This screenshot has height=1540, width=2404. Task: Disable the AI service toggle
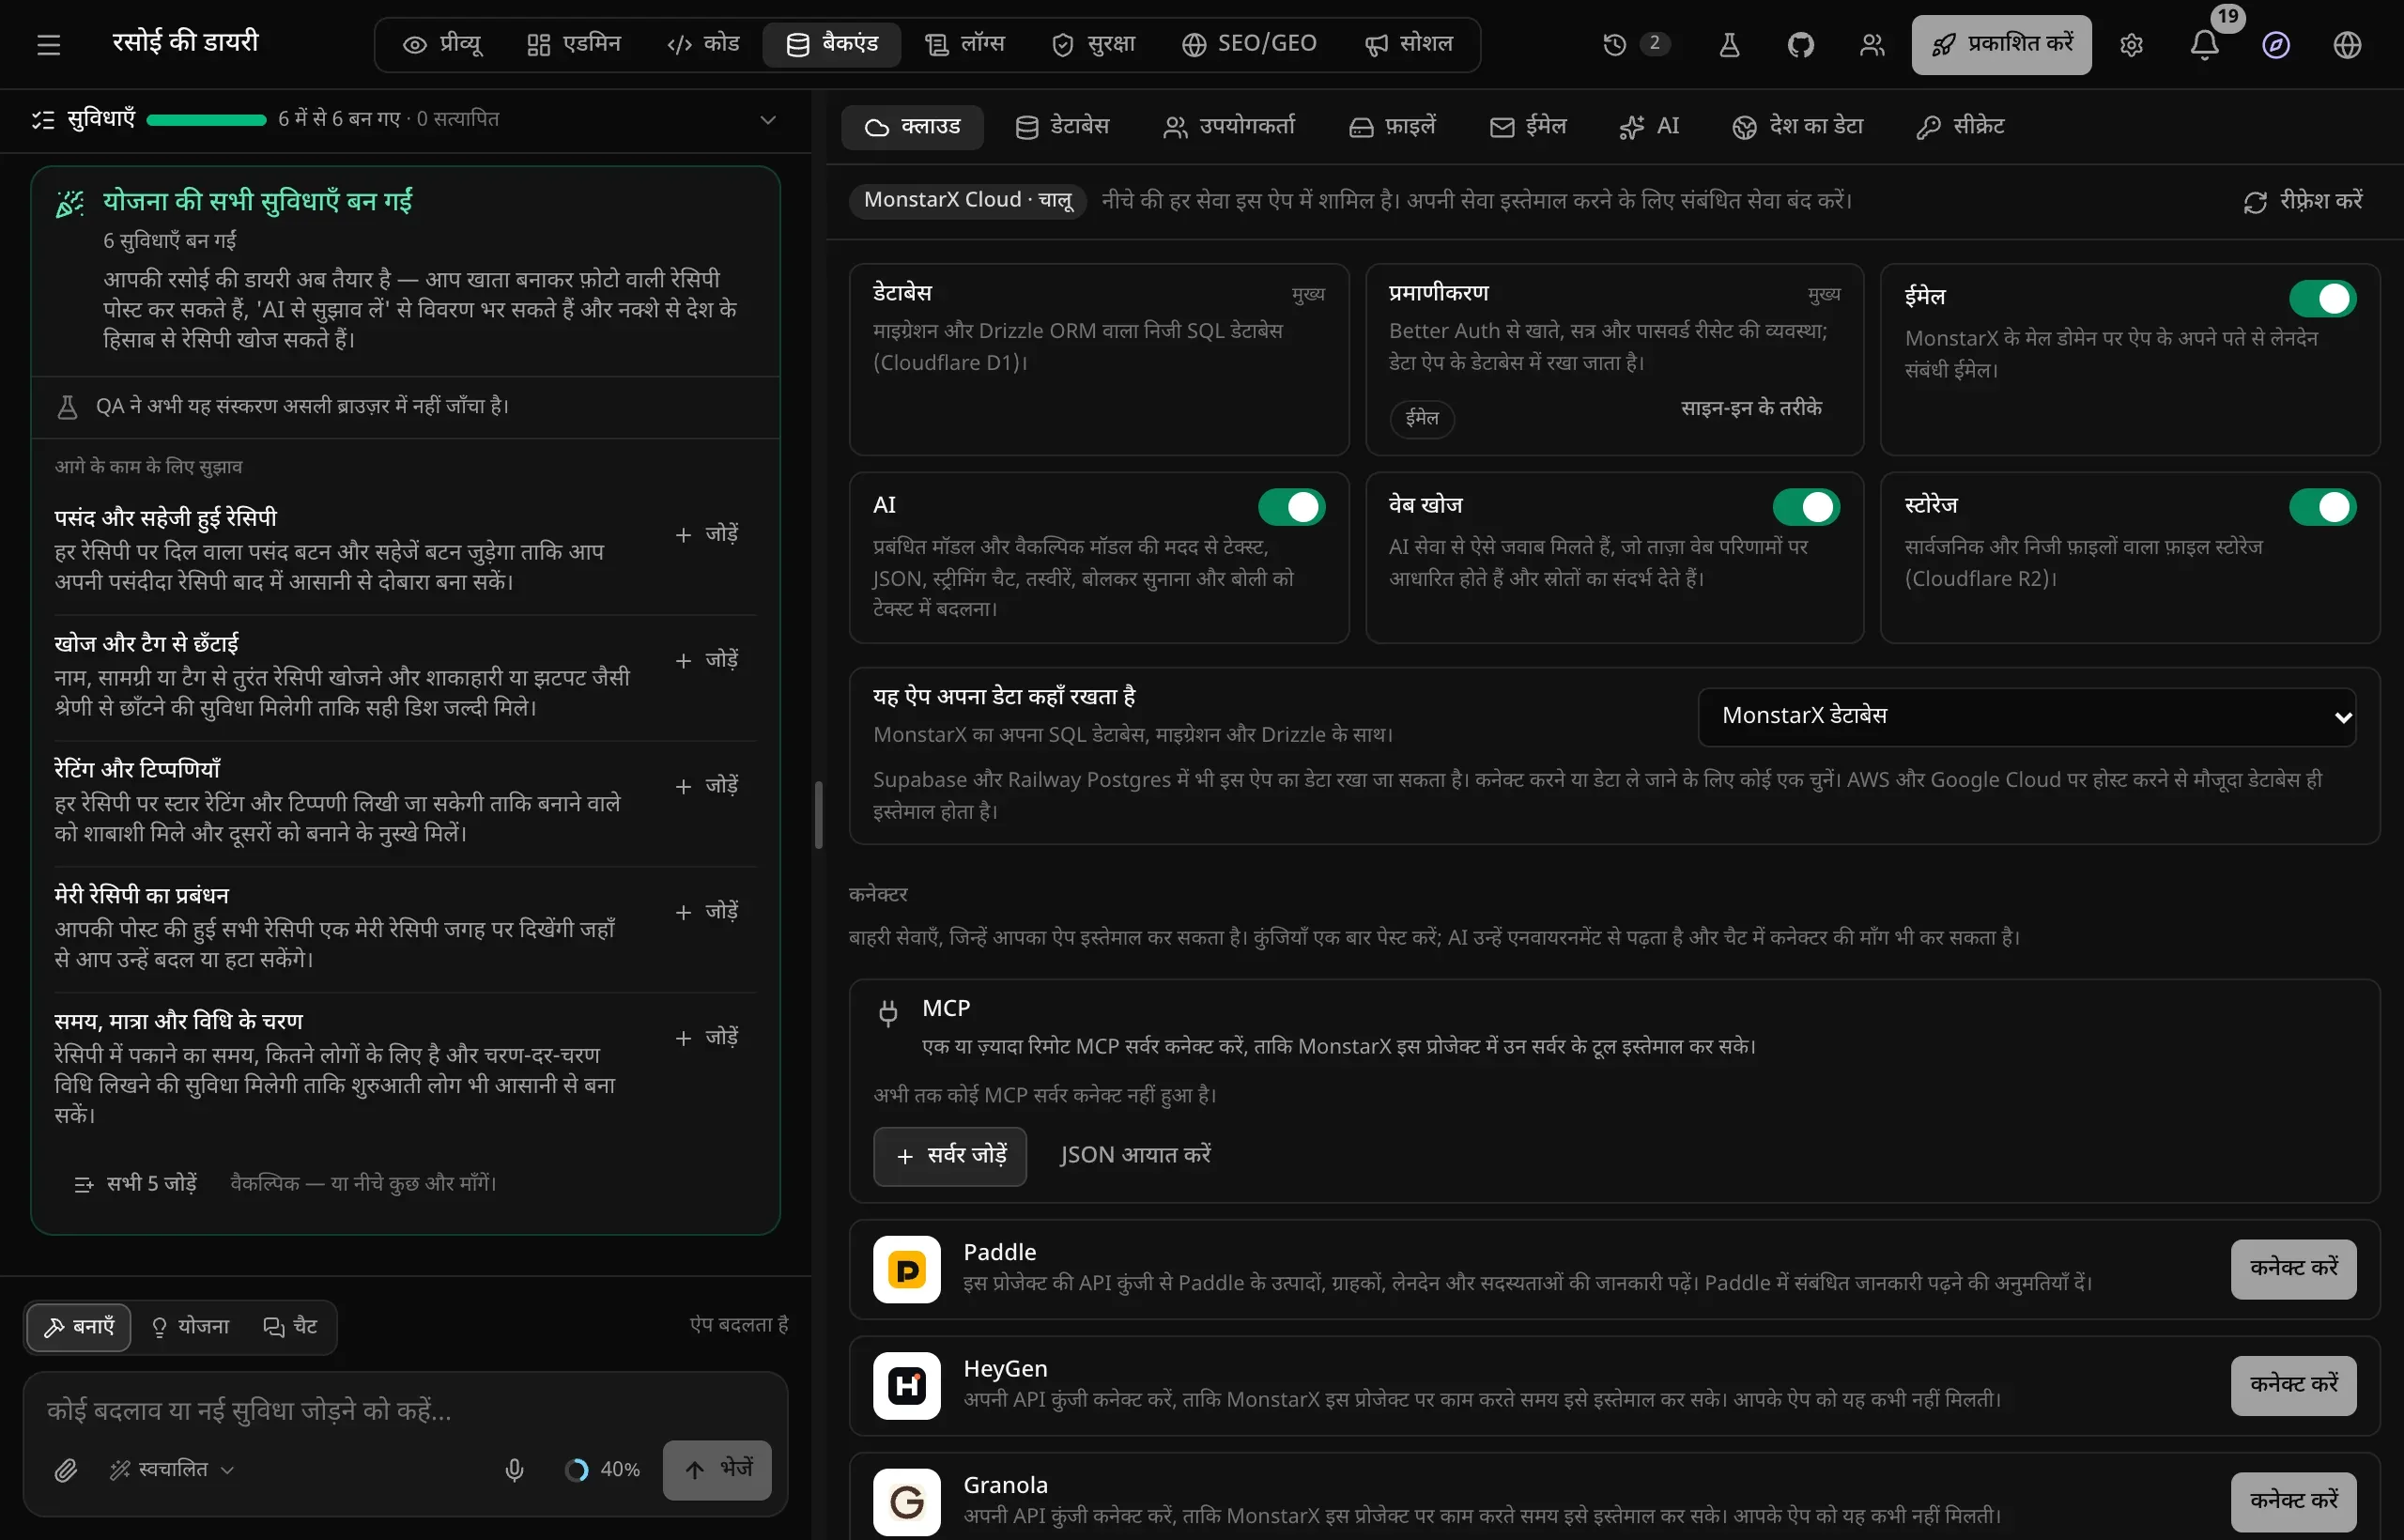tap(1291, 506)
